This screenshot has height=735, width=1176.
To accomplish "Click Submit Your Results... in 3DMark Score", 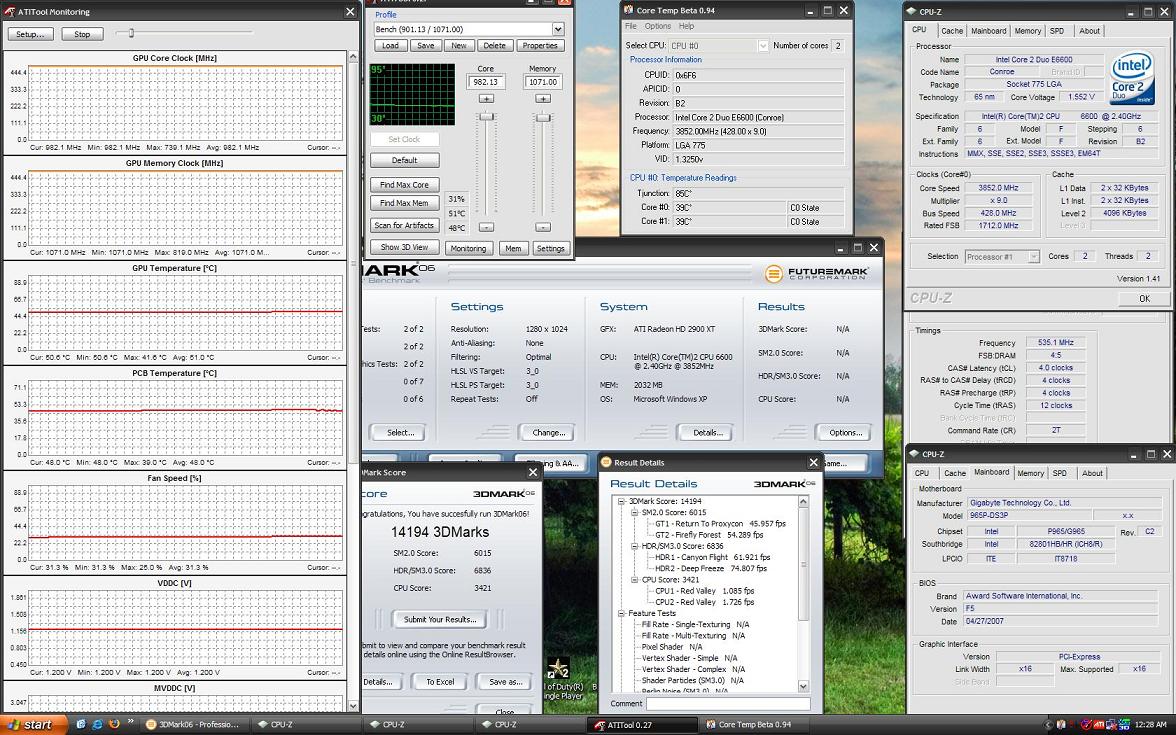I will click(x=440, y=620).
